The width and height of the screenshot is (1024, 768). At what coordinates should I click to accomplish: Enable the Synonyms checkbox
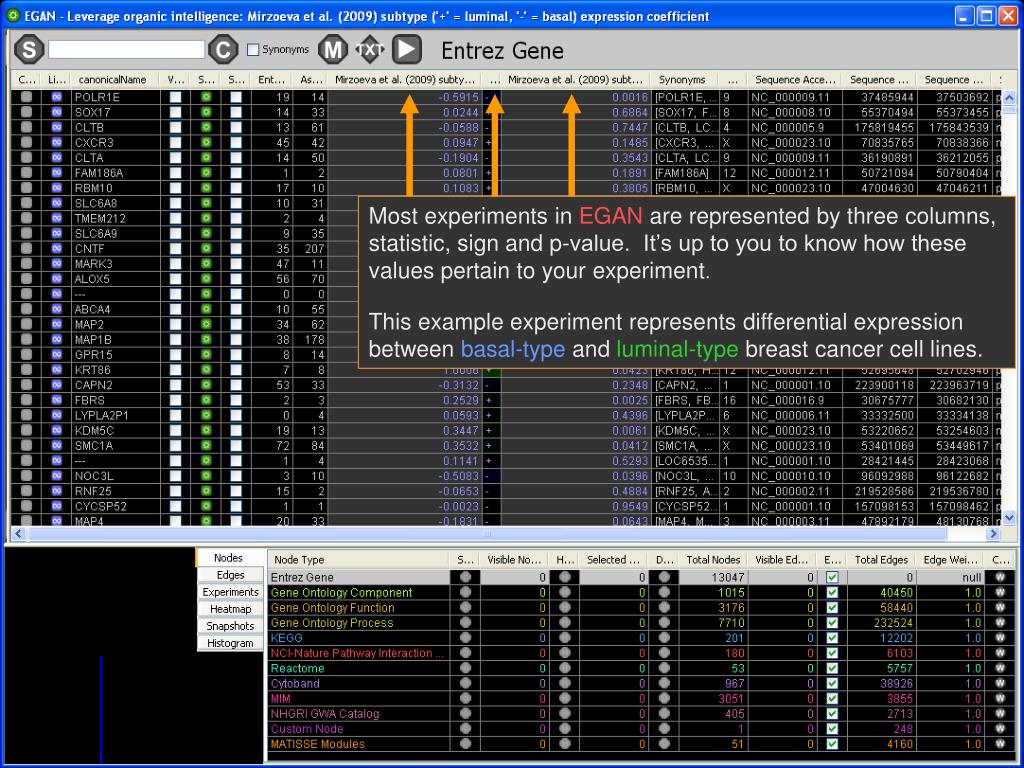tap(253, 50)
